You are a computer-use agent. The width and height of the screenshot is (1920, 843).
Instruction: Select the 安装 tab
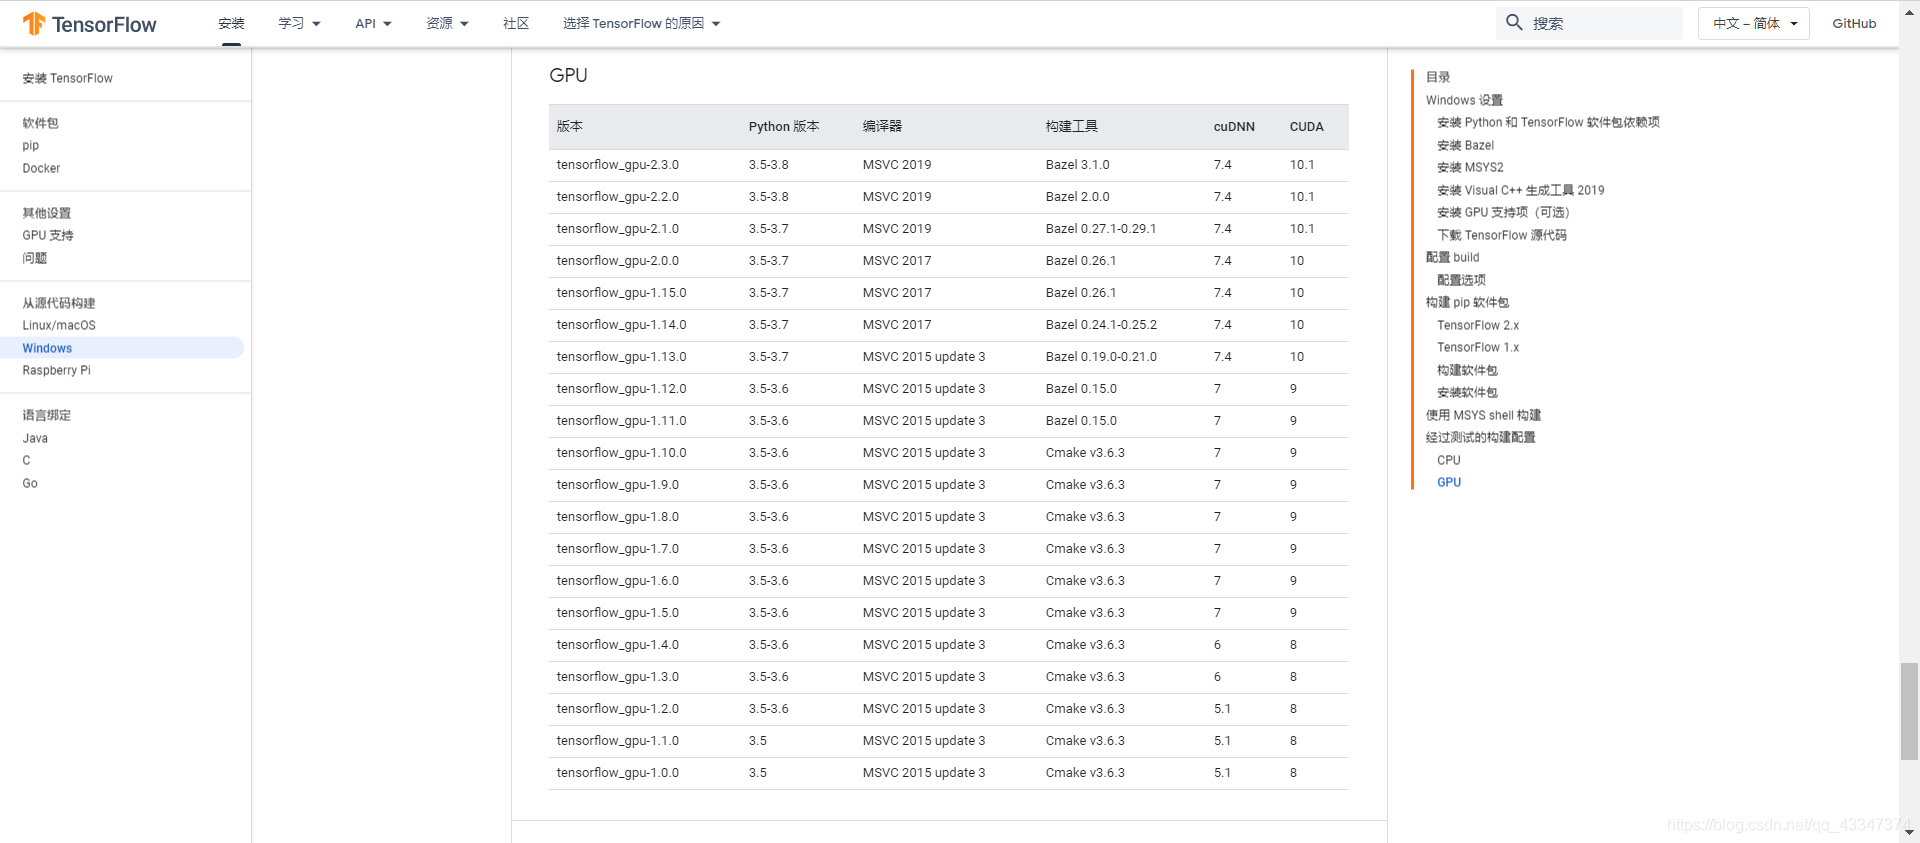click(x=231, y=23)
